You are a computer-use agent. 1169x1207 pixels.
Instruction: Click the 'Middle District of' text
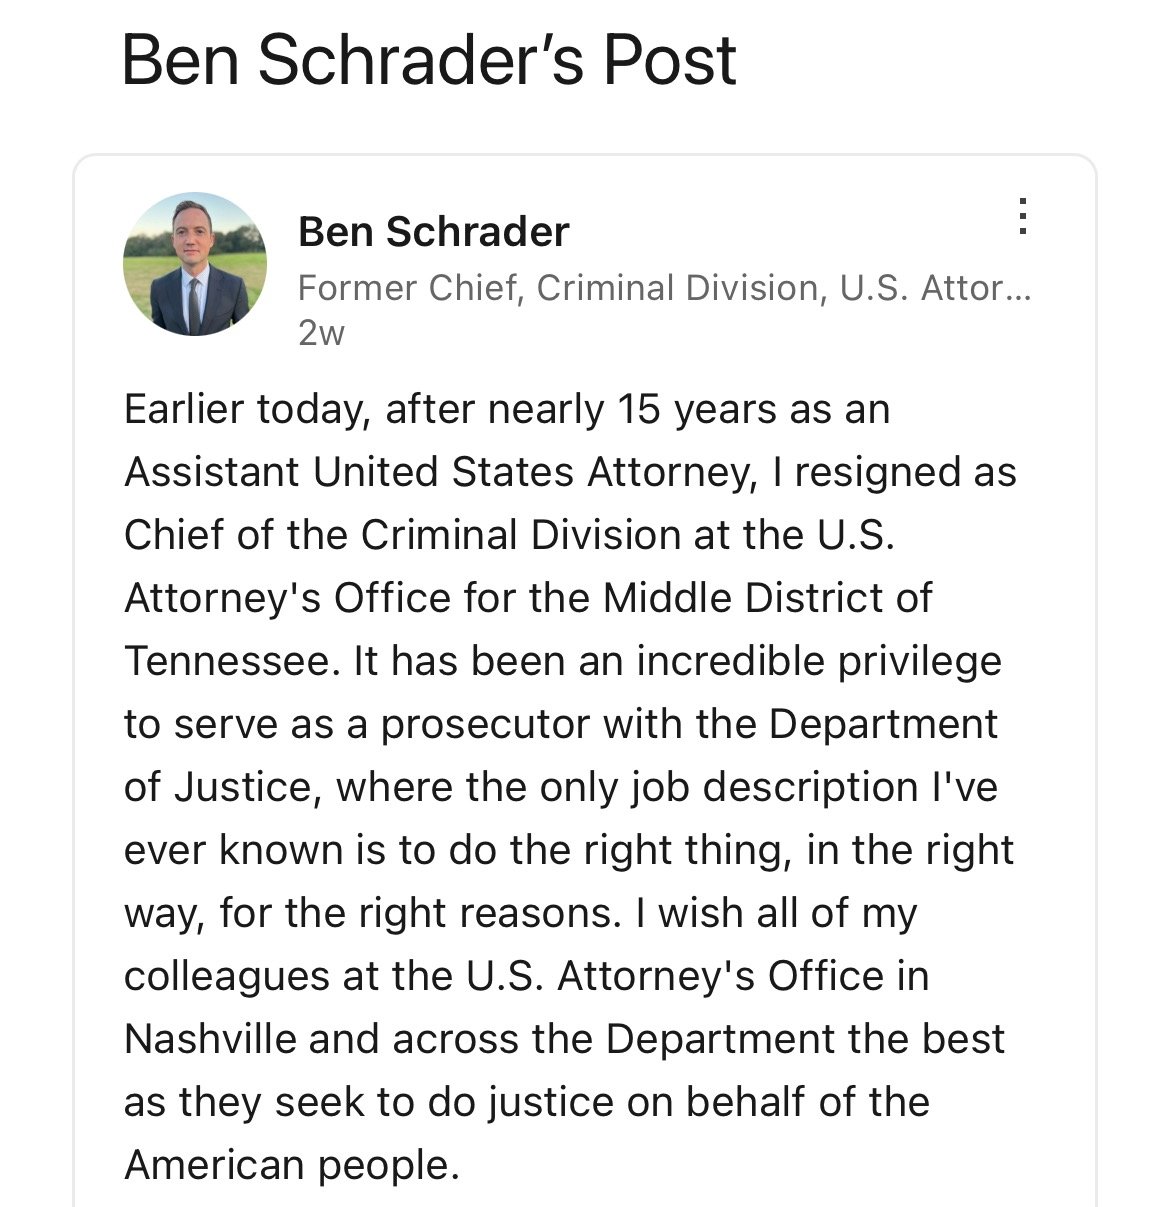click(x=768, y=598)
